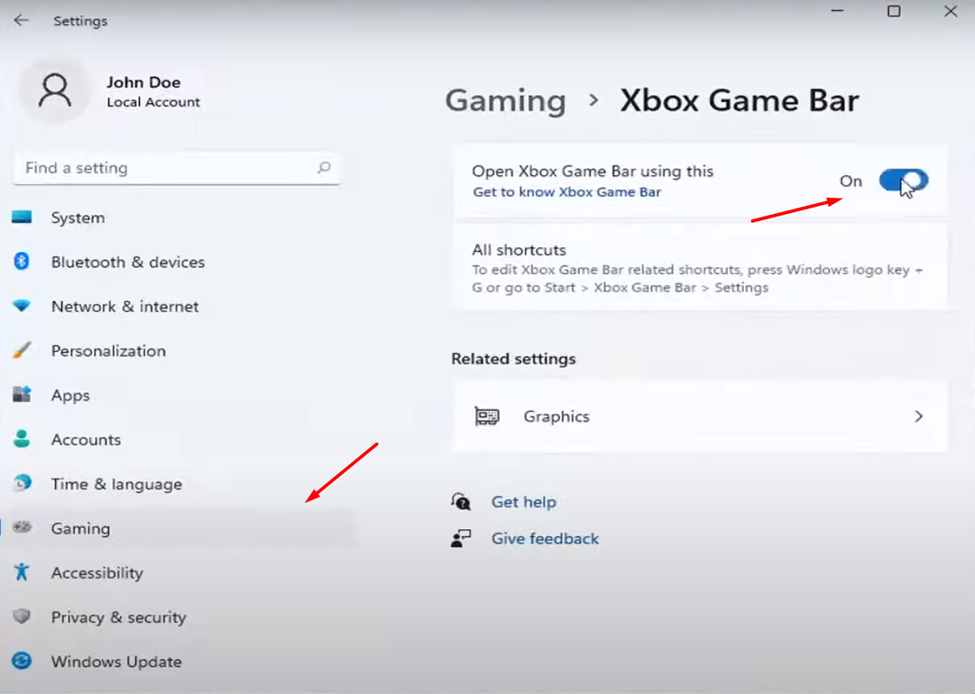Go back to Gaming via breadcrumb

(506, 101)
